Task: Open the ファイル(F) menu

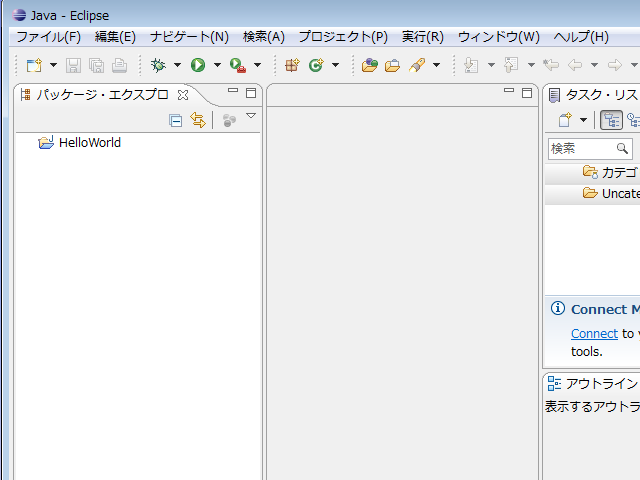Action: tap(49, 37)
